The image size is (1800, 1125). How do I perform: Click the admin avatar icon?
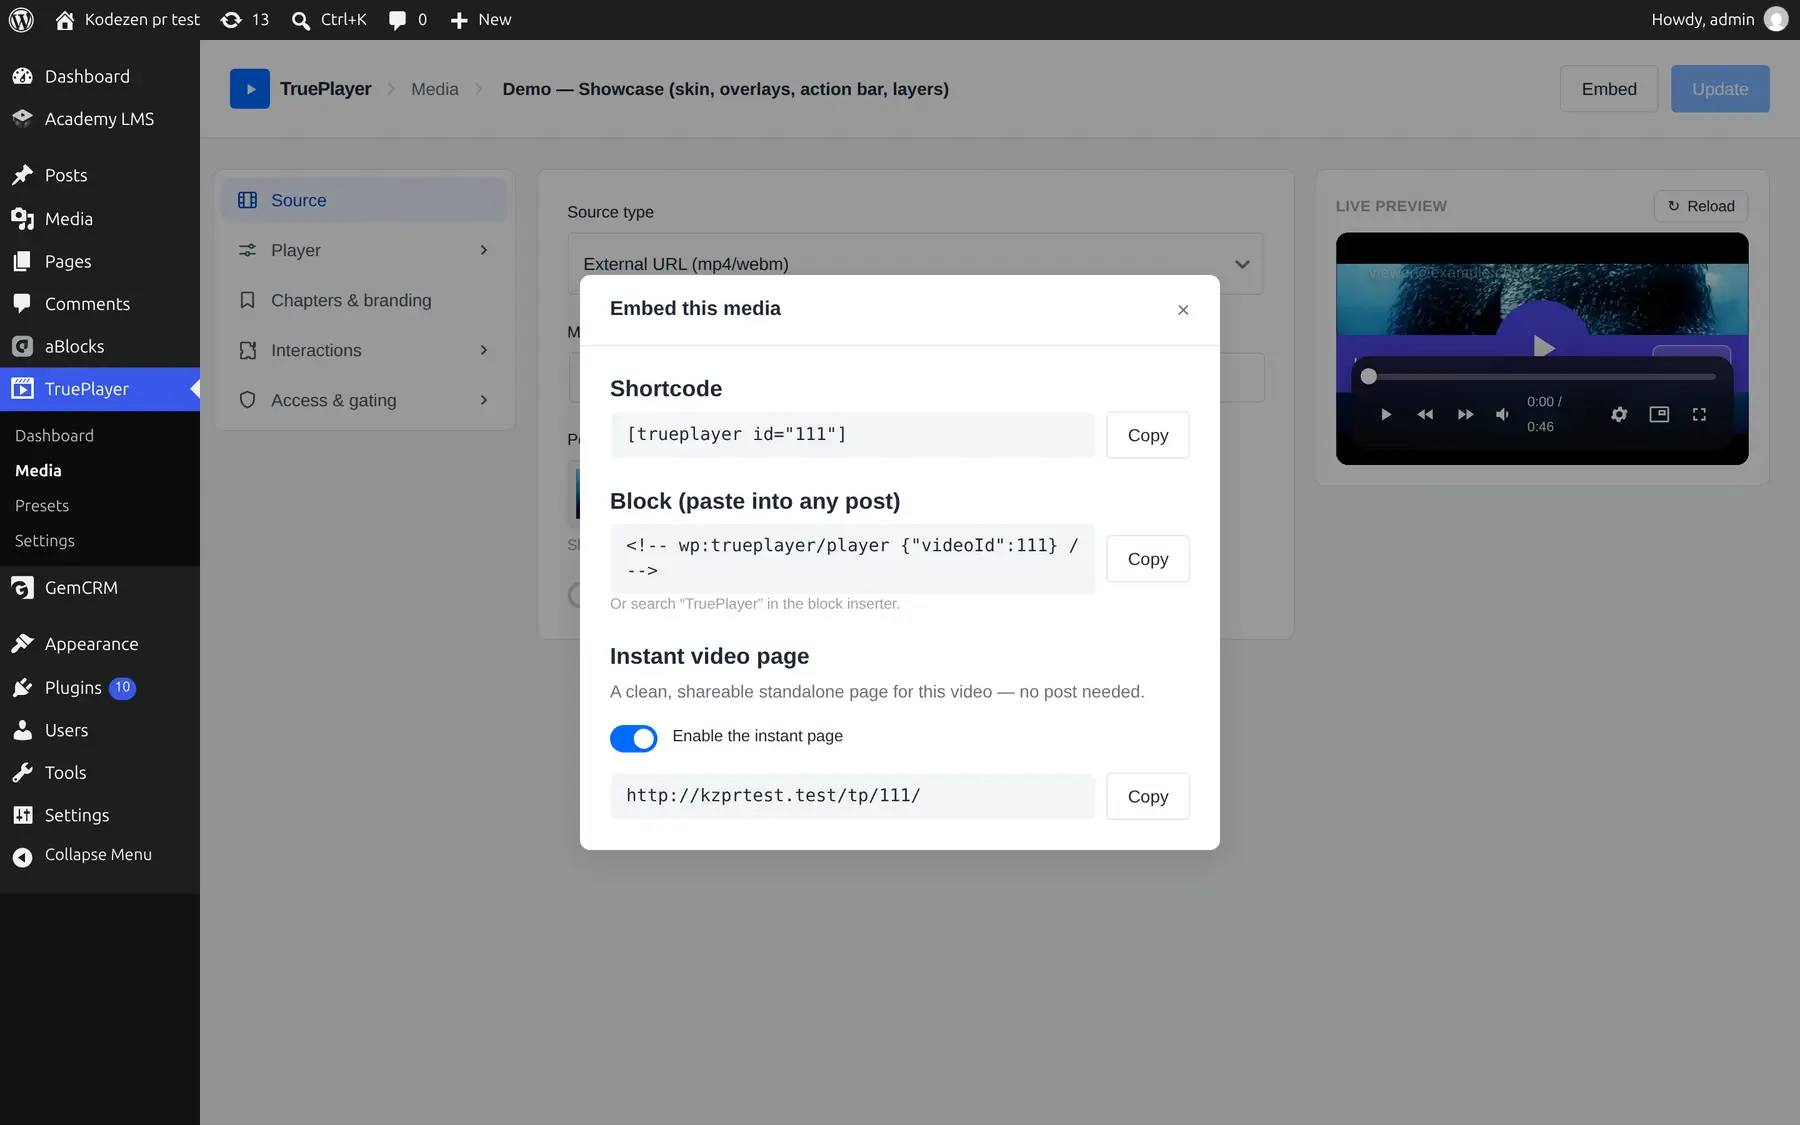[1776, 20]
